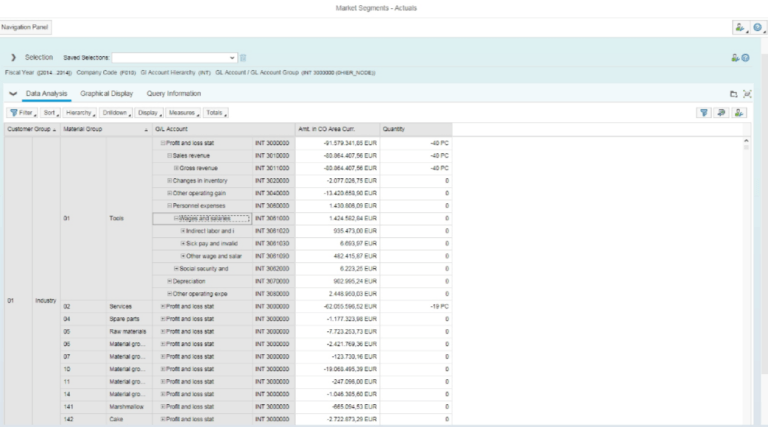Screen dimensions: 768x427
Task: Open the Measures toolbar menu
Action: point(182,113)
